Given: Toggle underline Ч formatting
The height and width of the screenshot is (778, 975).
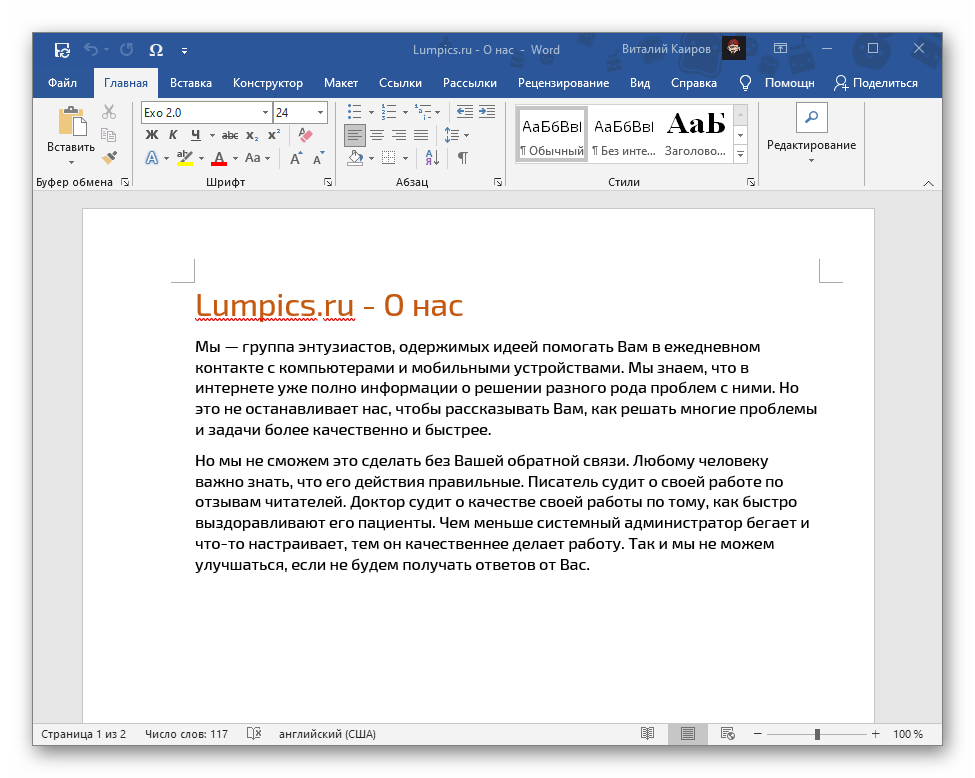Looking at the screenshot, I should pos(196,135).
